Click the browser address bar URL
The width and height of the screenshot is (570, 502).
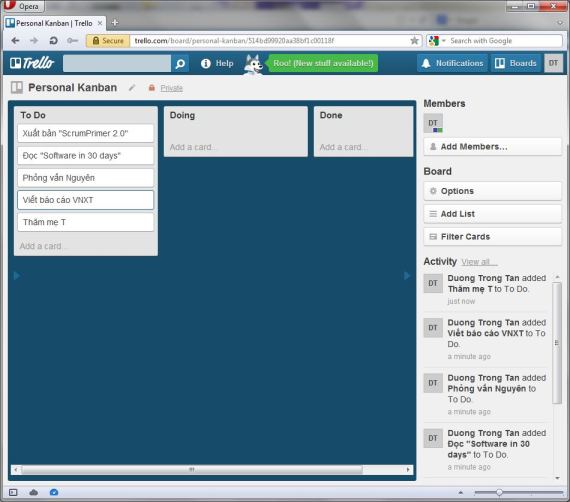(x=234, y=41)
